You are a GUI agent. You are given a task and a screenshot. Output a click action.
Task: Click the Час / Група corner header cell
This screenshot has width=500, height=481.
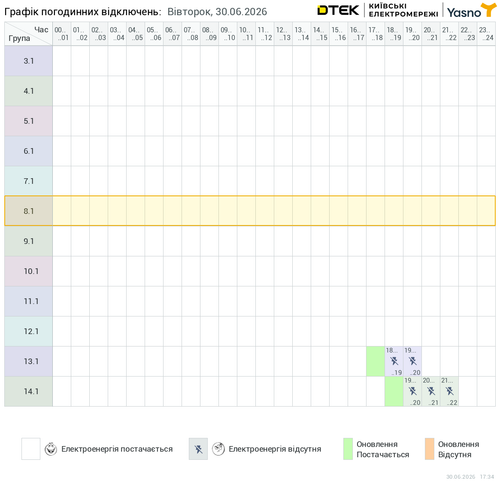(28, 34)
